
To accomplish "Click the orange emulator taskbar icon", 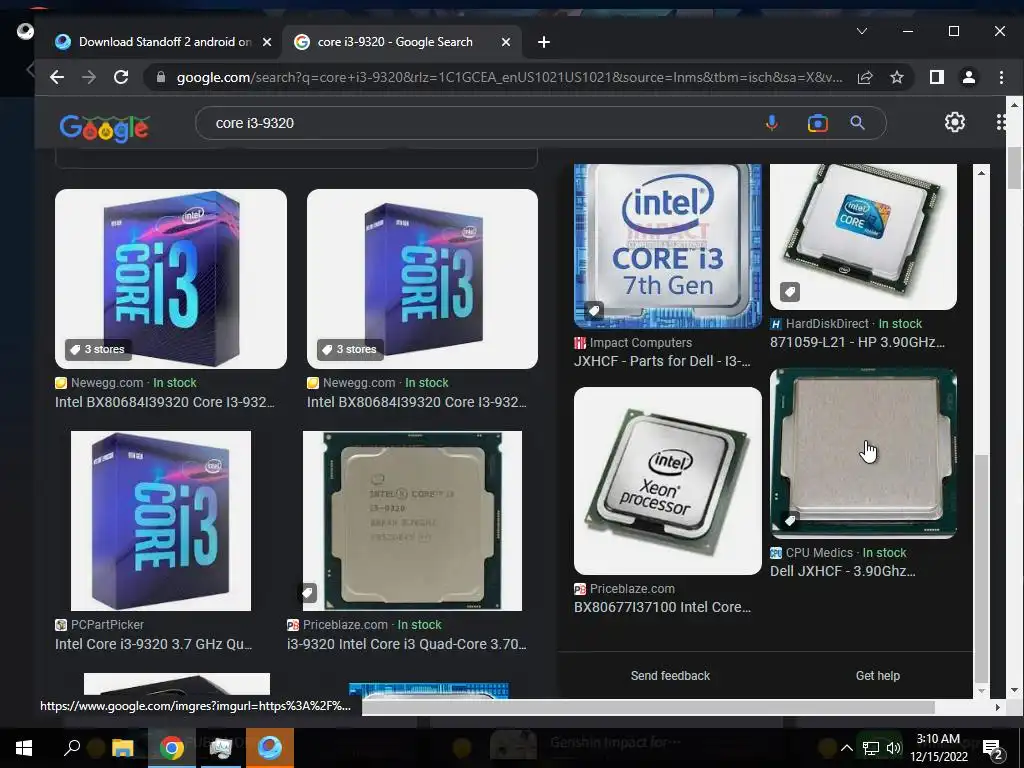I will click(269, 748).
